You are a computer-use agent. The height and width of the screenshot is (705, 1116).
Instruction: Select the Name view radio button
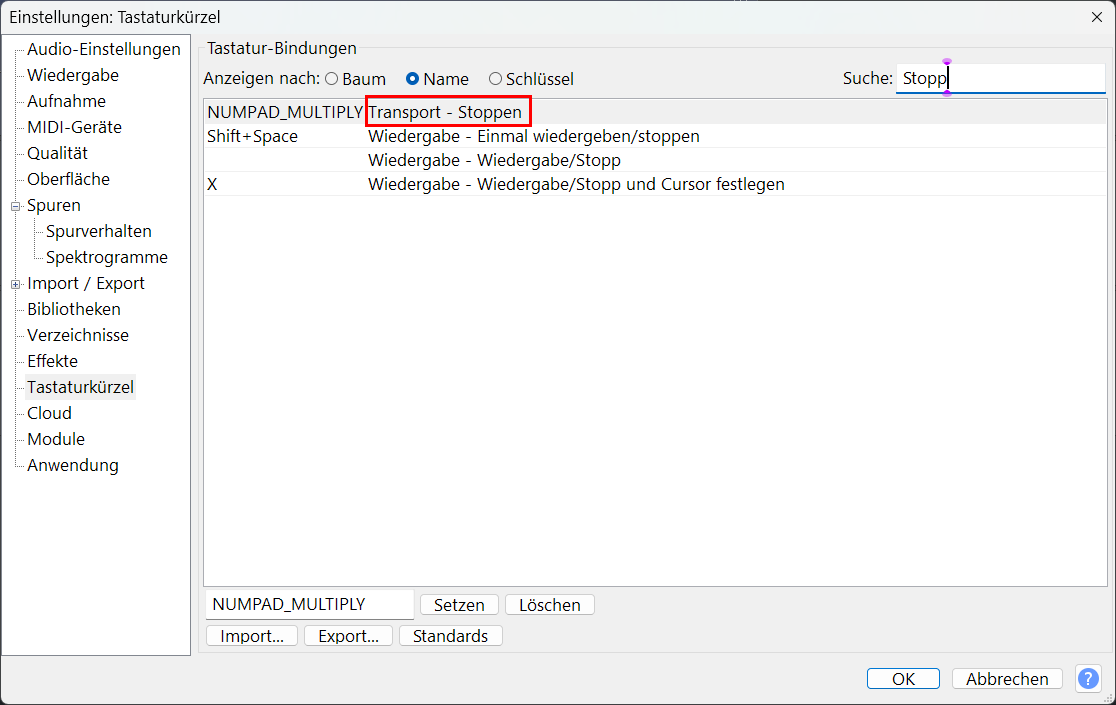click(x=412, y=79)
